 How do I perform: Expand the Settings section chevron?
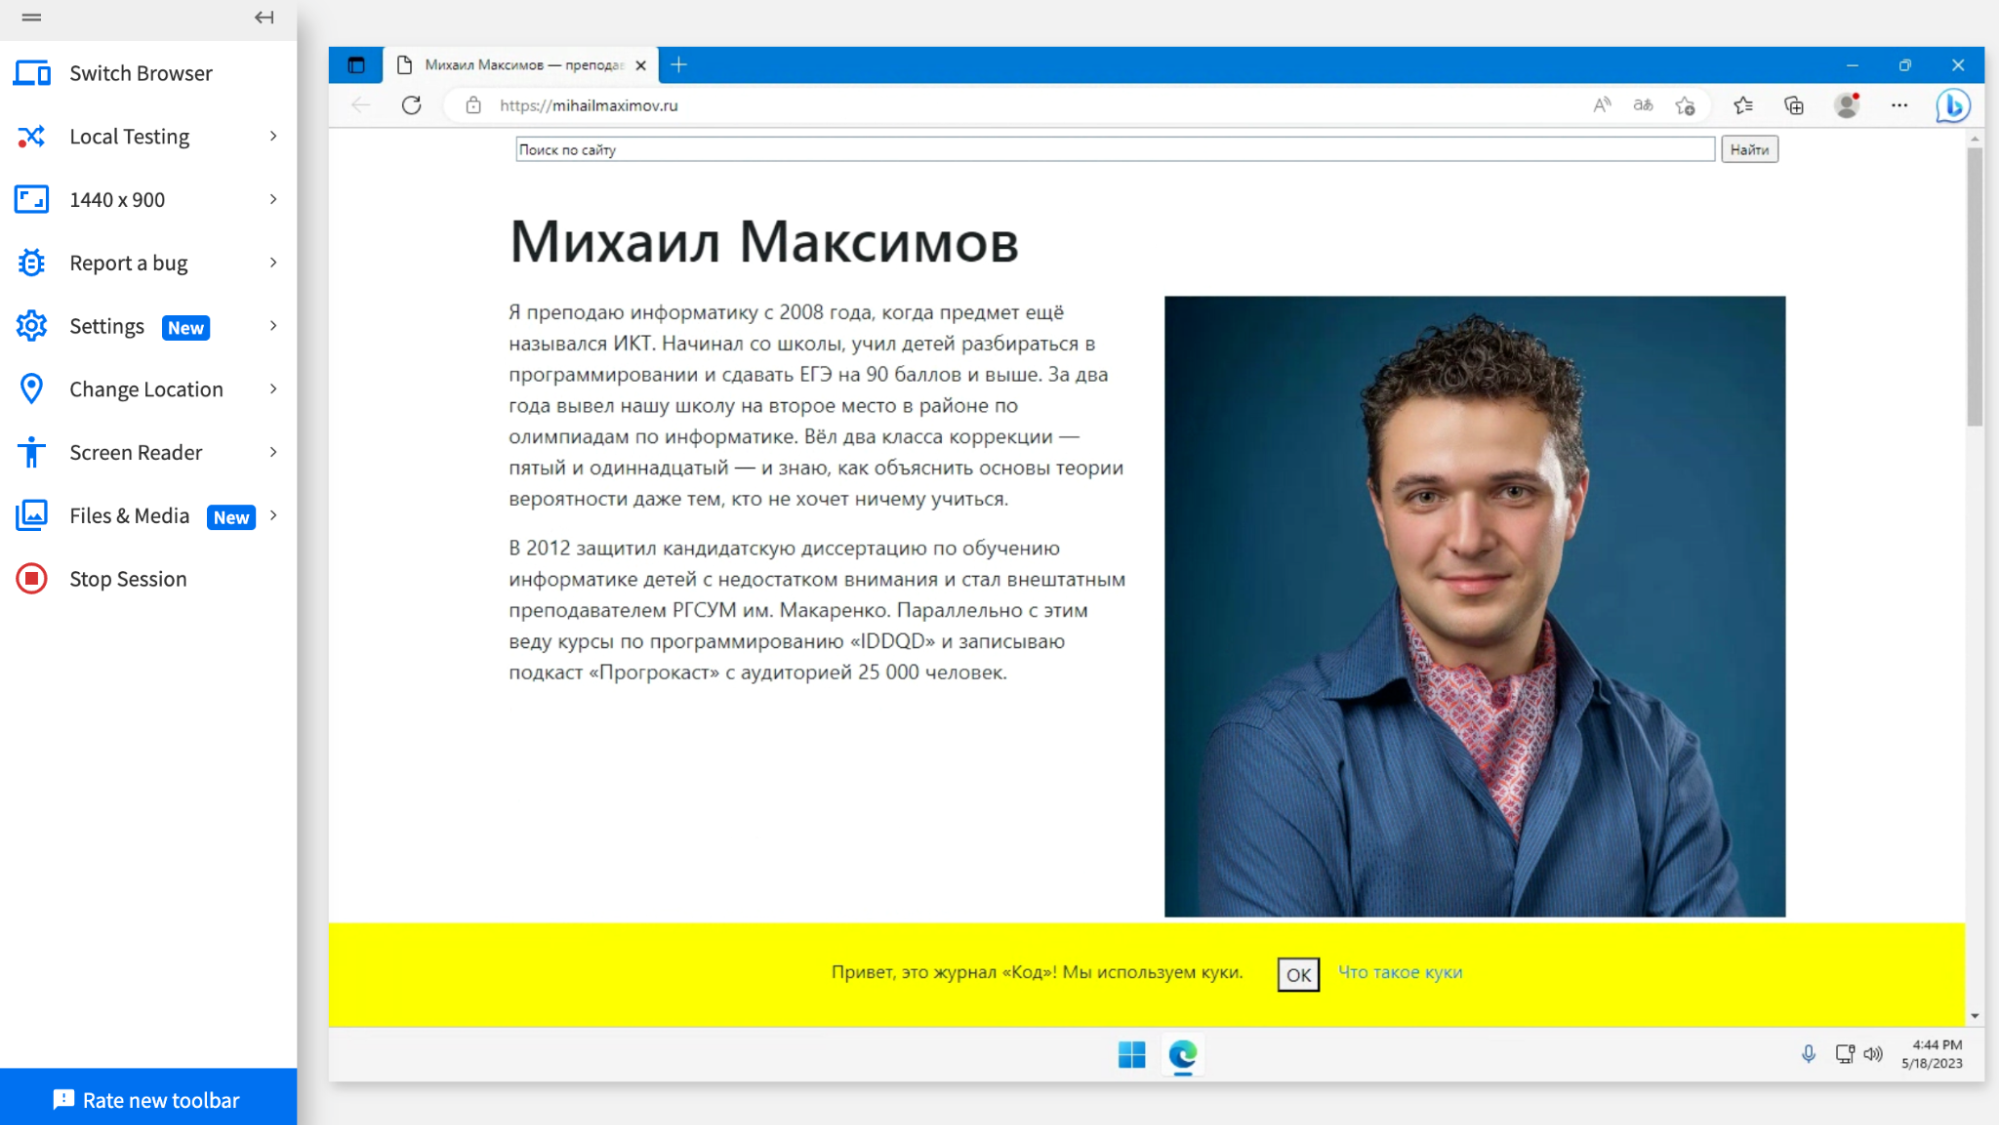point(272,326)
